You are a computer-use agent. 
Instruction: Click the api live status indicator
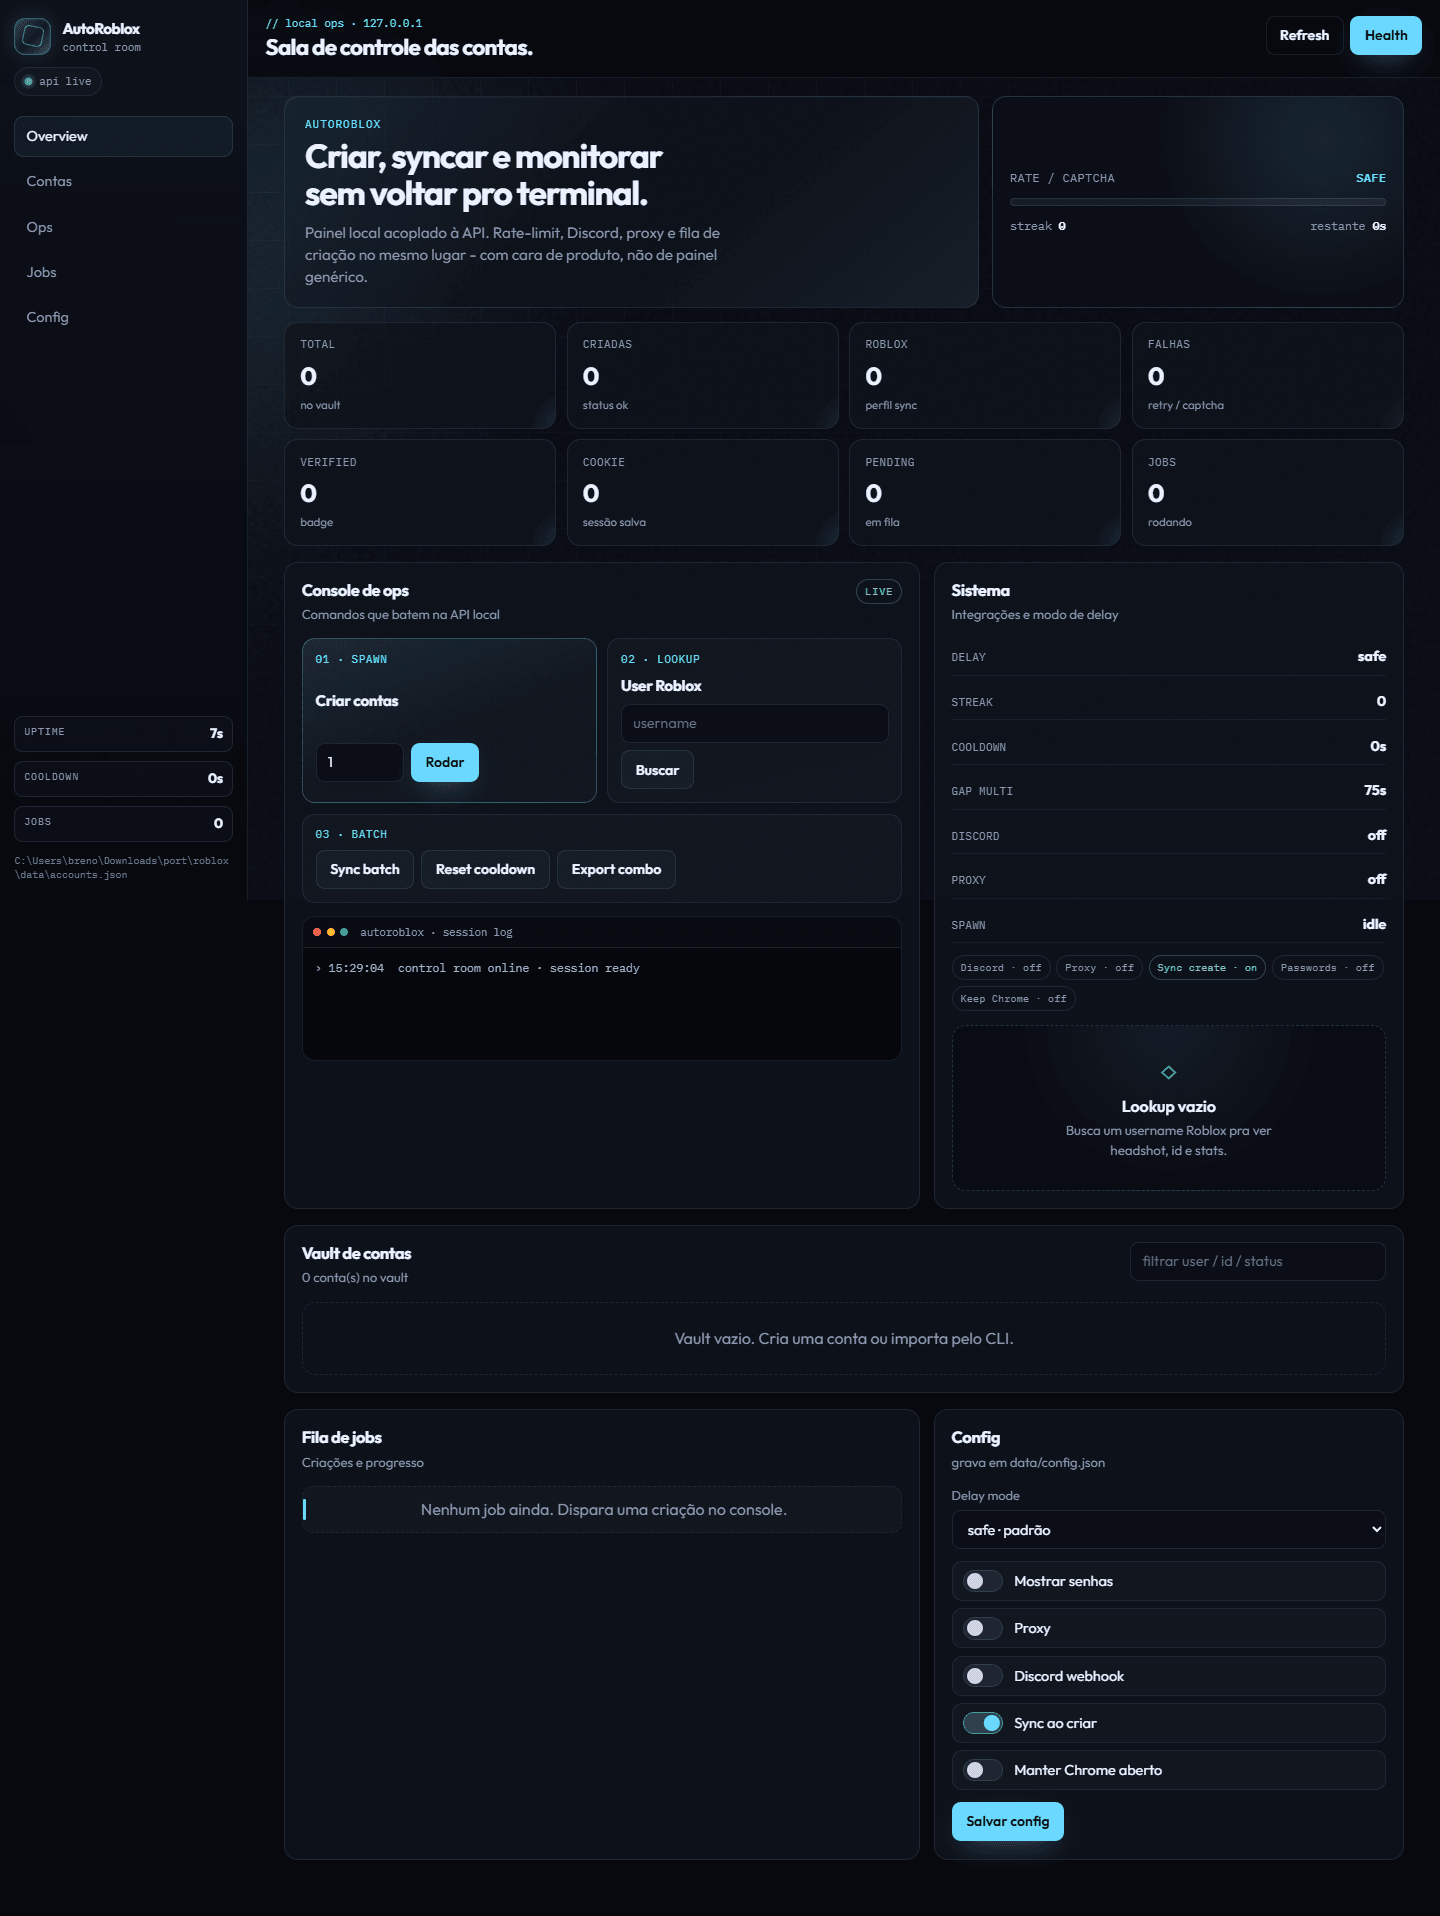pyautogui.click(x=58, y=82)
